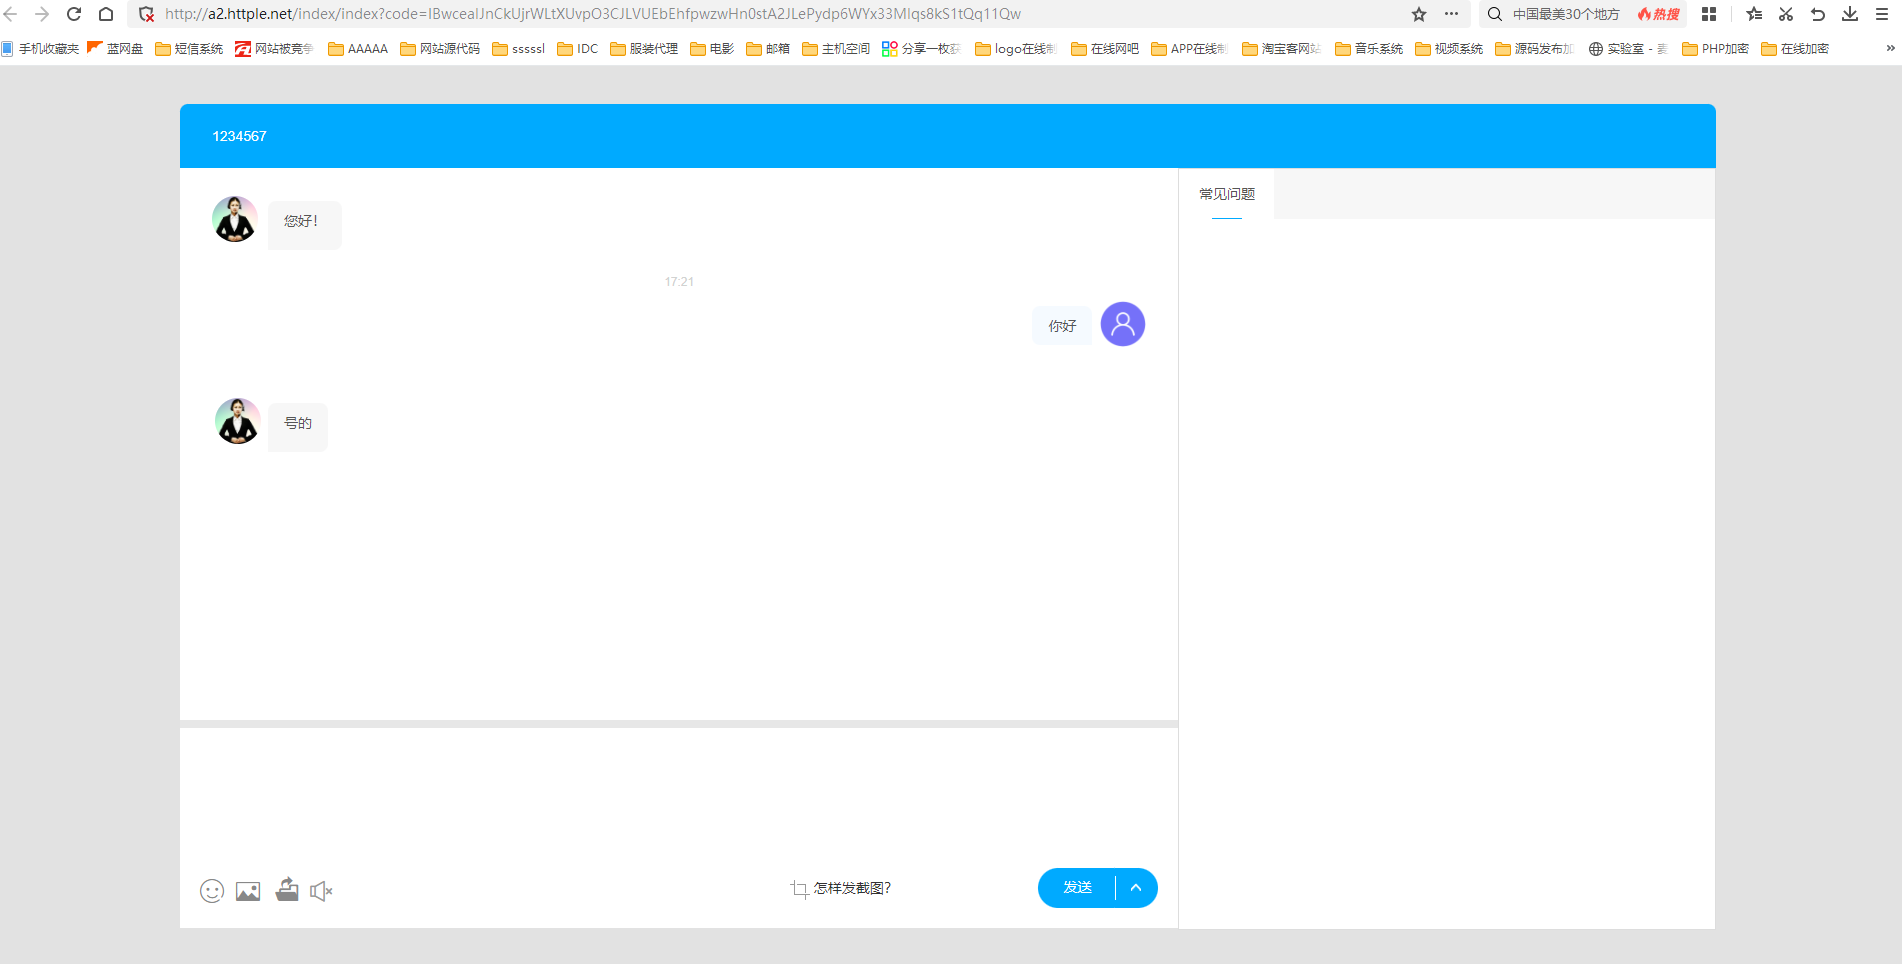
Task: Click into the message input area
Action: point(679,794)
